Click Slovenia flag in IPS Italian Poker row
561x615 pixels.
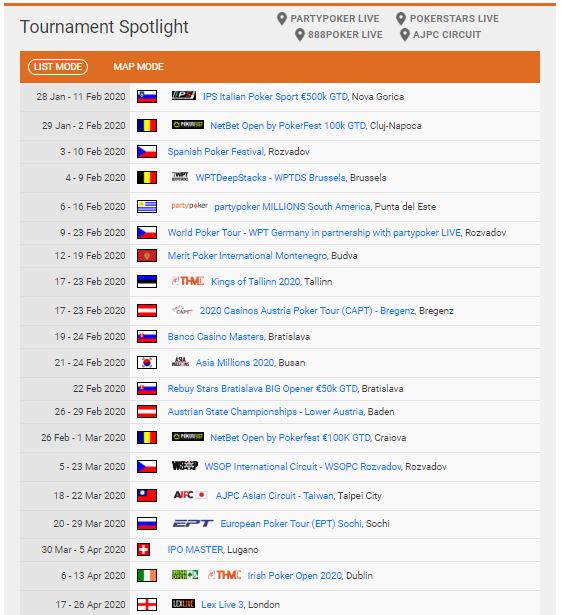point(147,96)
